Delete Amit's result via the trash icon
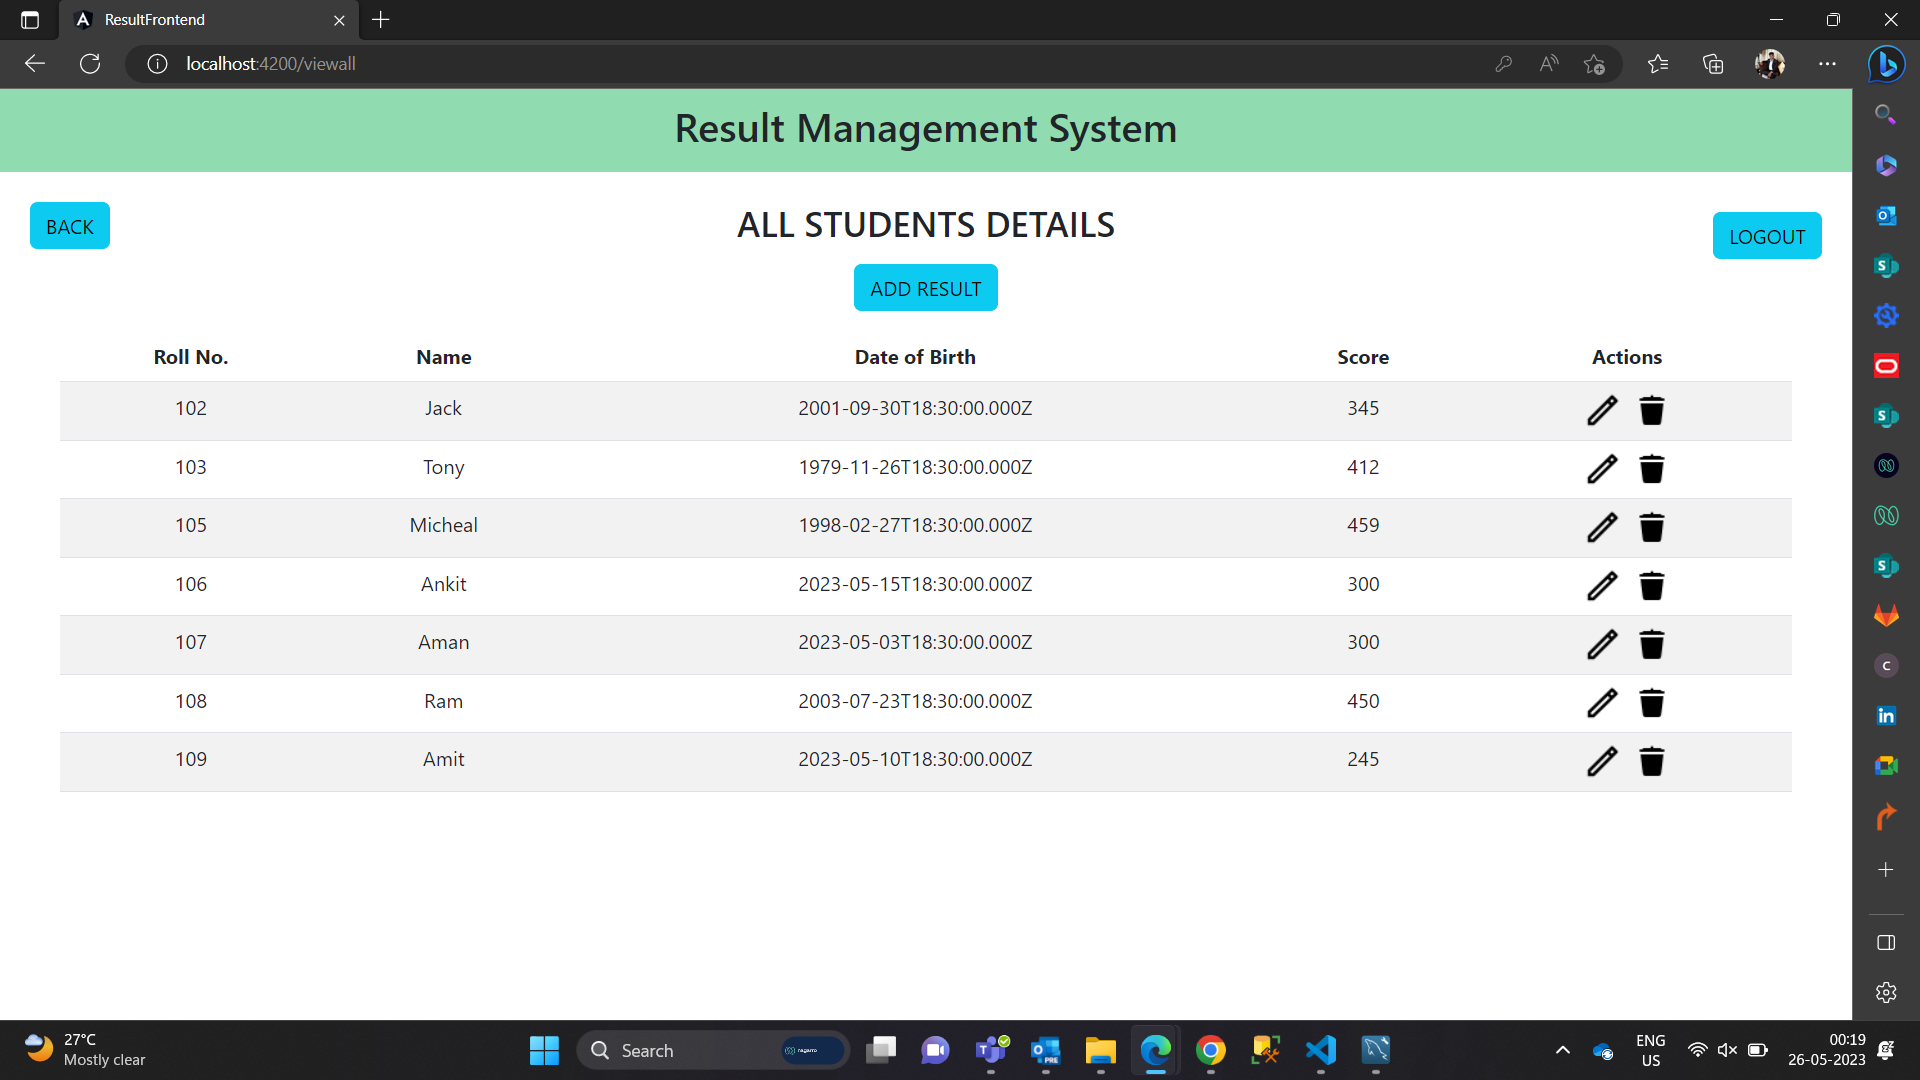1920x1080 pixels. [x=1651, y=761]
